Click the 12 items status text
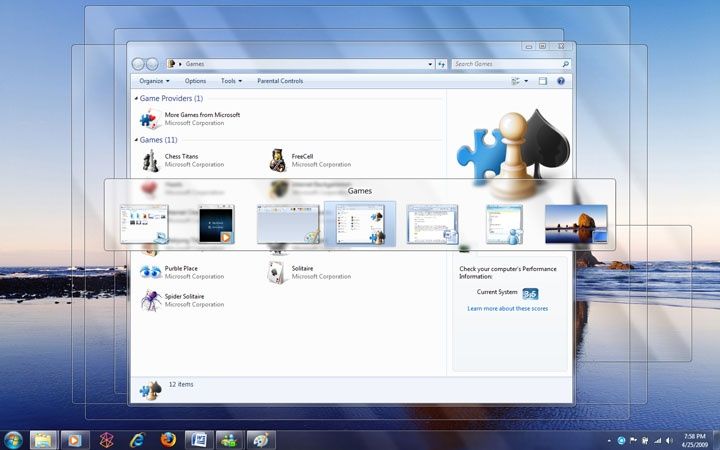The height and width of the screenshot is (450, 720). [x=181, y=384]
